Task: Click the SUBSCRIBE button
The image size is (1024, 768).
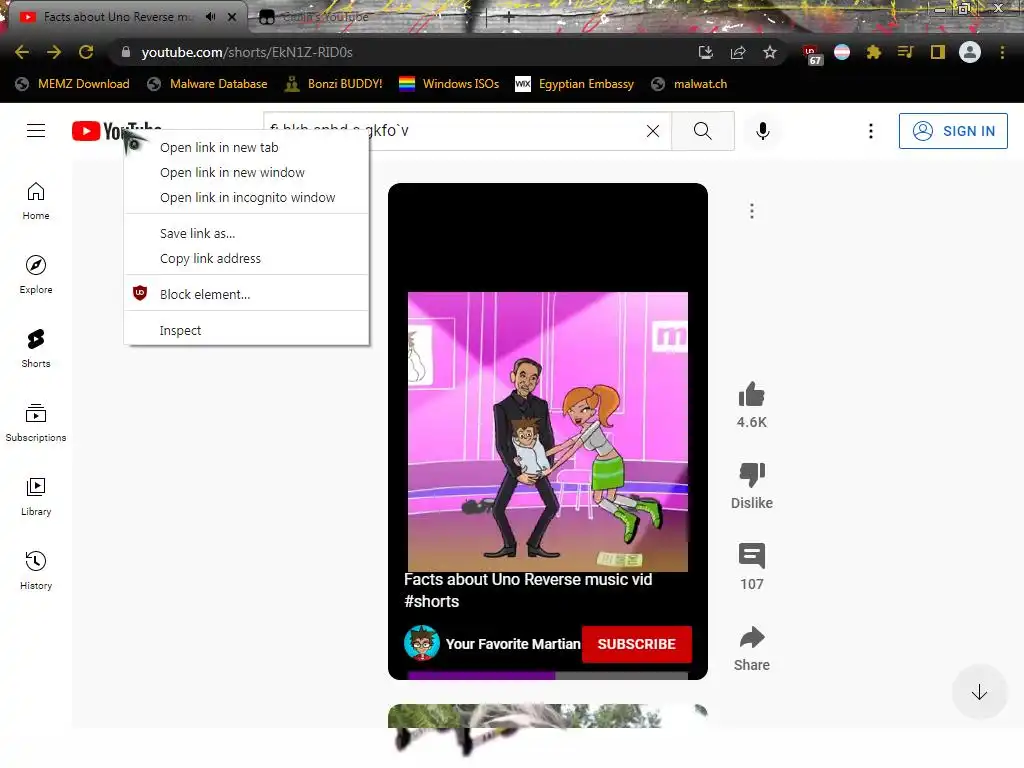Action: [x=637, y=644]
